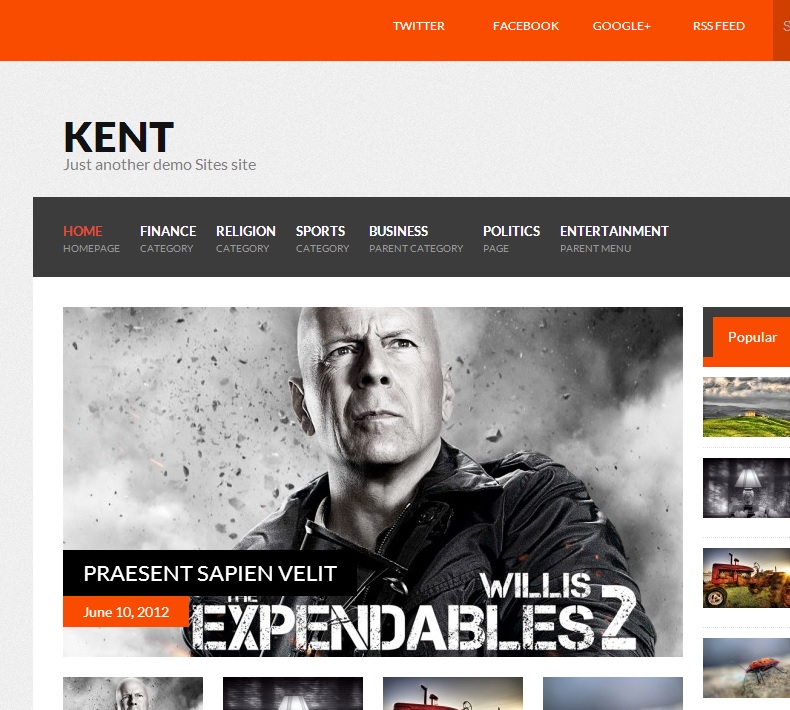Select the Popular tab in sidebar

pyautogui.click(x=752, y=337)
